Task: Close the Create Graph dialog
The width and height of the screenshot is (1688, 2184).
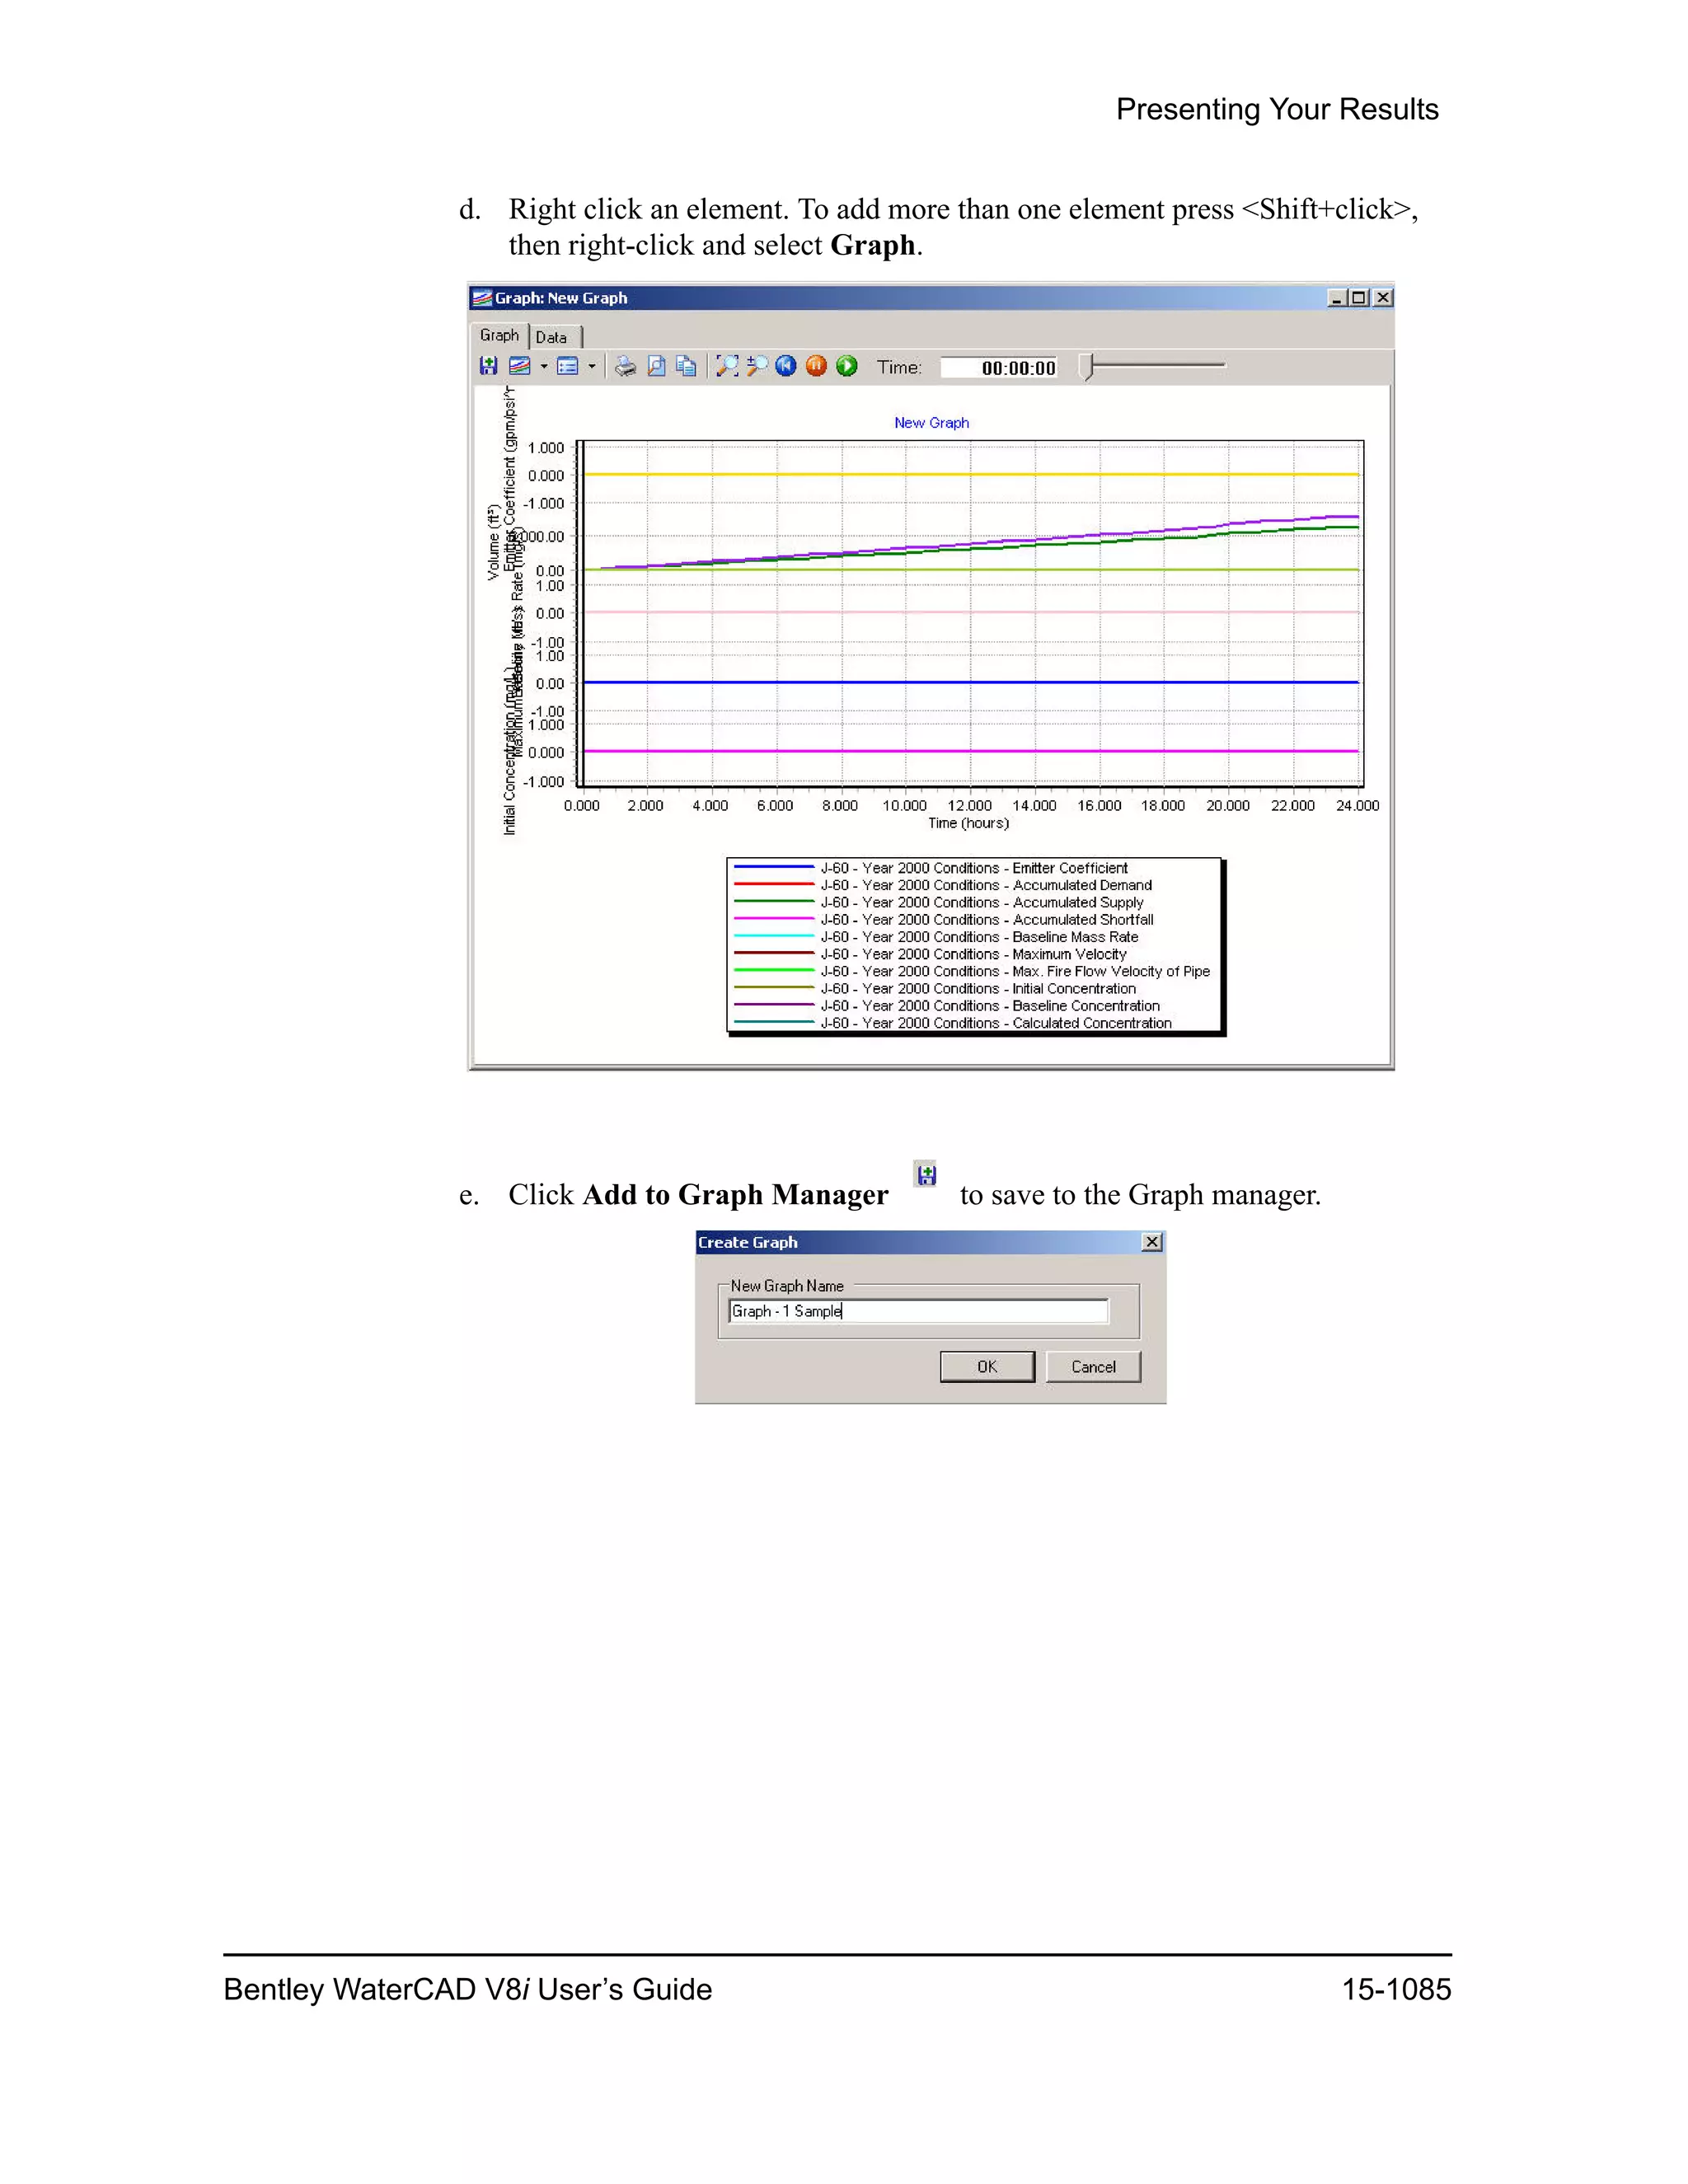Action: (x=1152, y=1242)
